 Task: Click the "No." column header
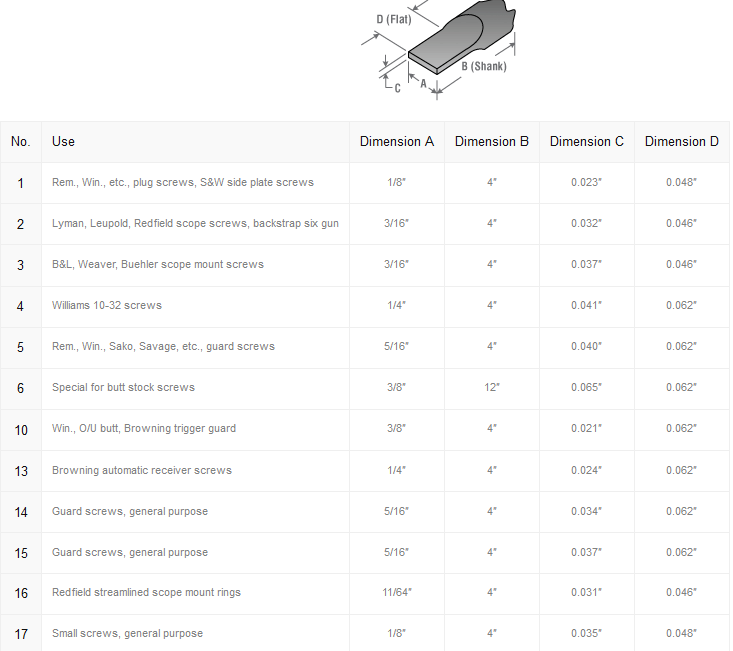click(21, 142)
